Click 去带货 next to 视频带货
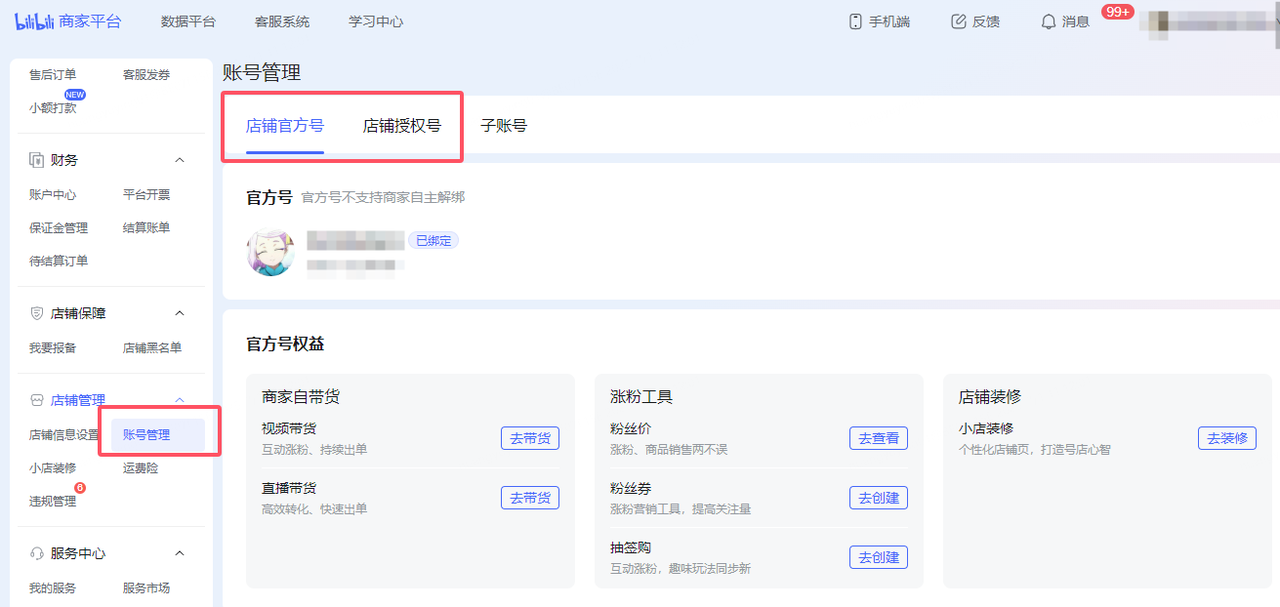The width and height of the screenshot is (1280, 607). coord(529,438)
